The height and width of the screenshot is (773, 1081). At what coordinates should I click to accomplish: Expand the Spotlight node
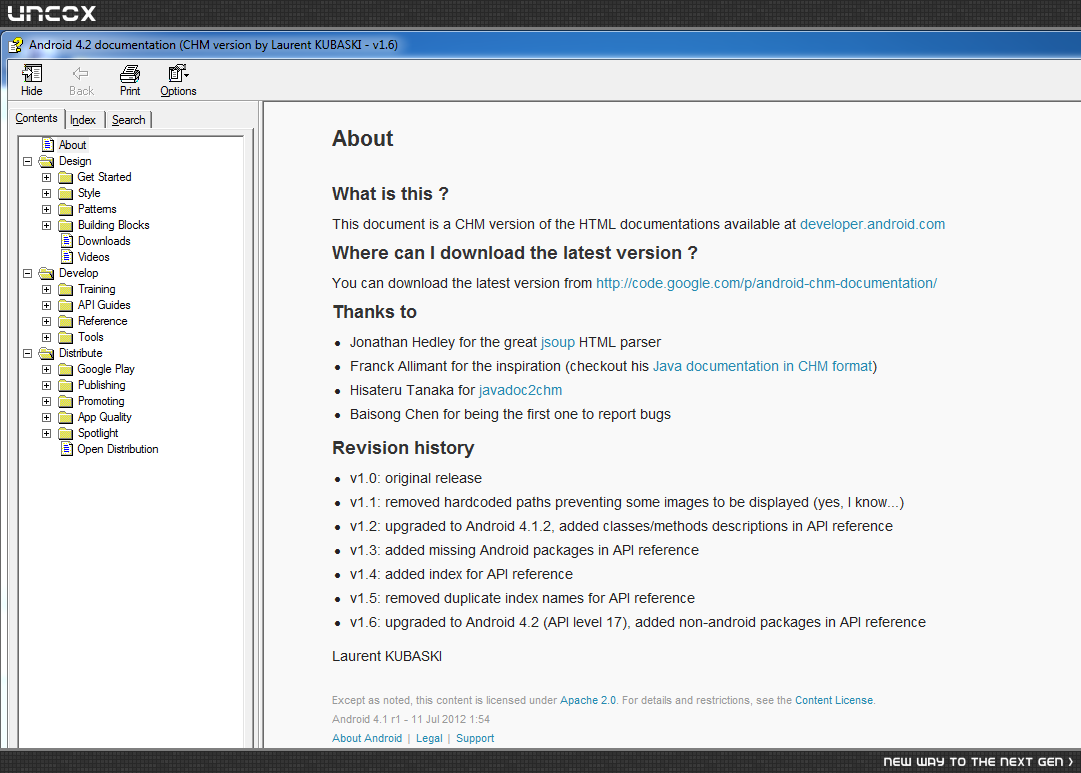[x=46, y=433]
